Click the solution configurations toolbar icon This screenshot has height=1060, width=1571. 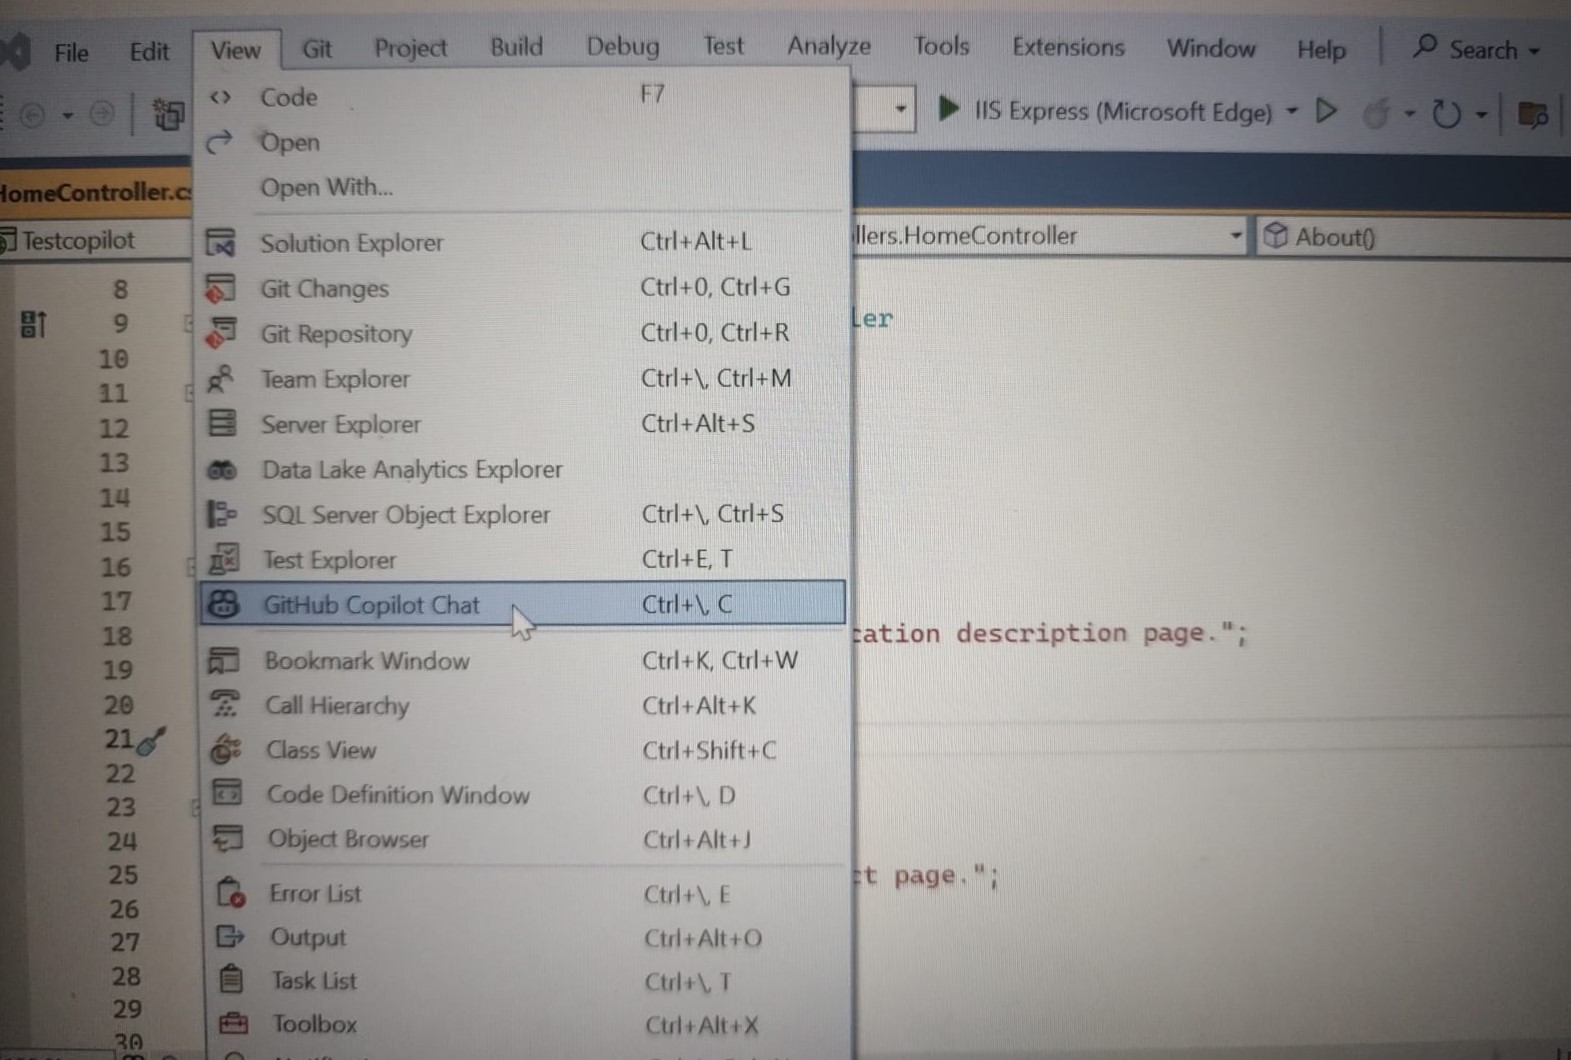click(168, 115)
